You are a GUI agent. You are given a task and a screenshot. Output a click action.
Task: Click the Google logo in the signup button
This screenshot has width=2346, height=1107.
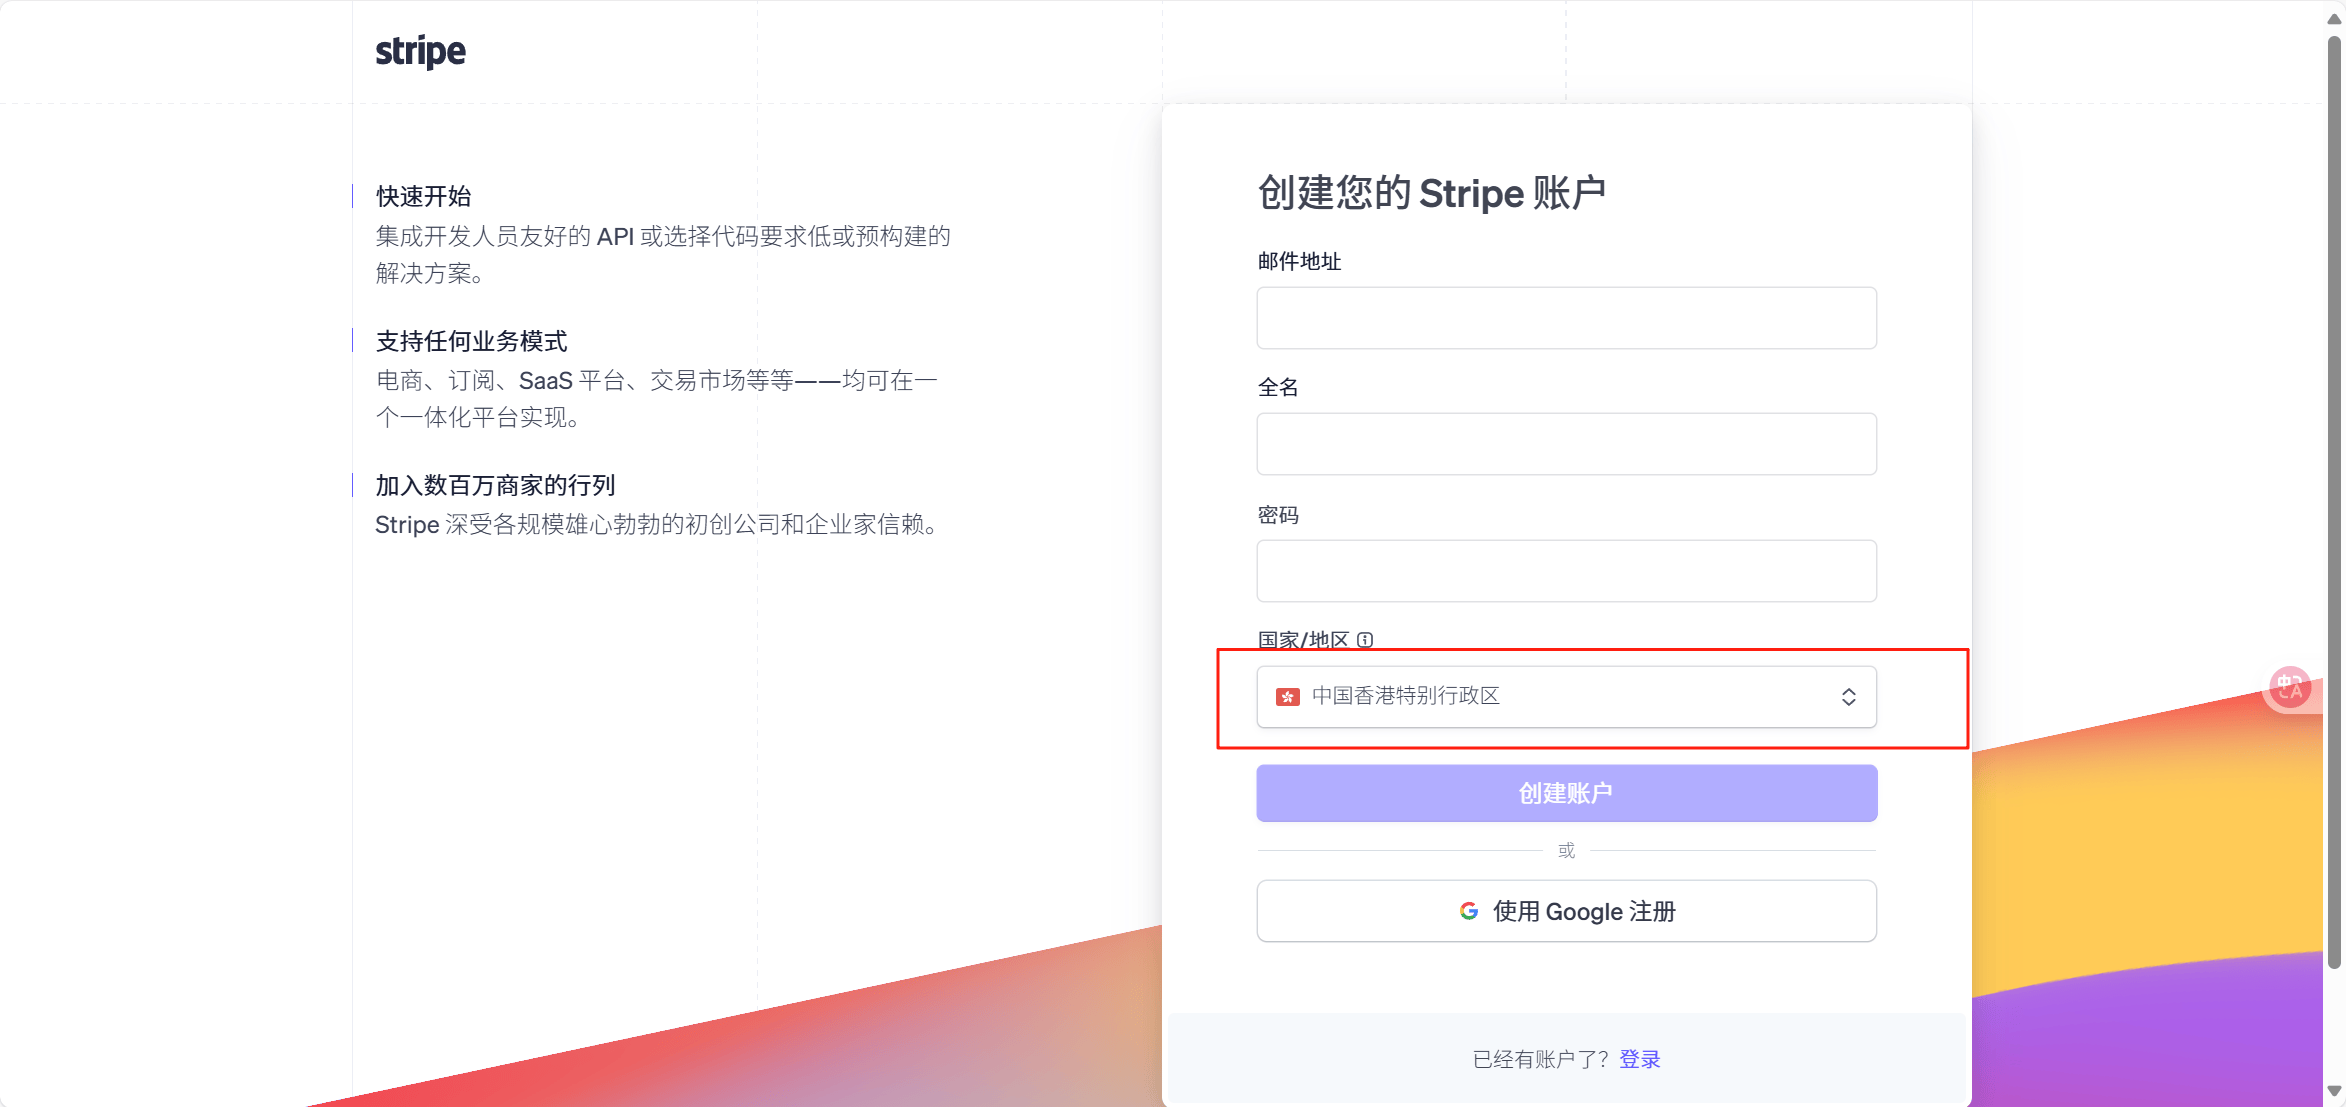coord(1467,911)
